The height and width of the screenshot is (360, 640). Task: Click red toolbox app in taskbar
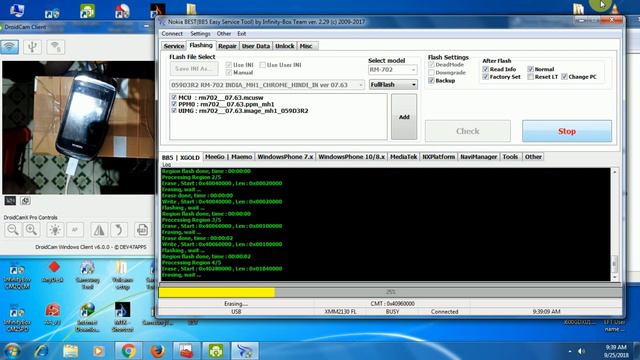click(187, 351)
